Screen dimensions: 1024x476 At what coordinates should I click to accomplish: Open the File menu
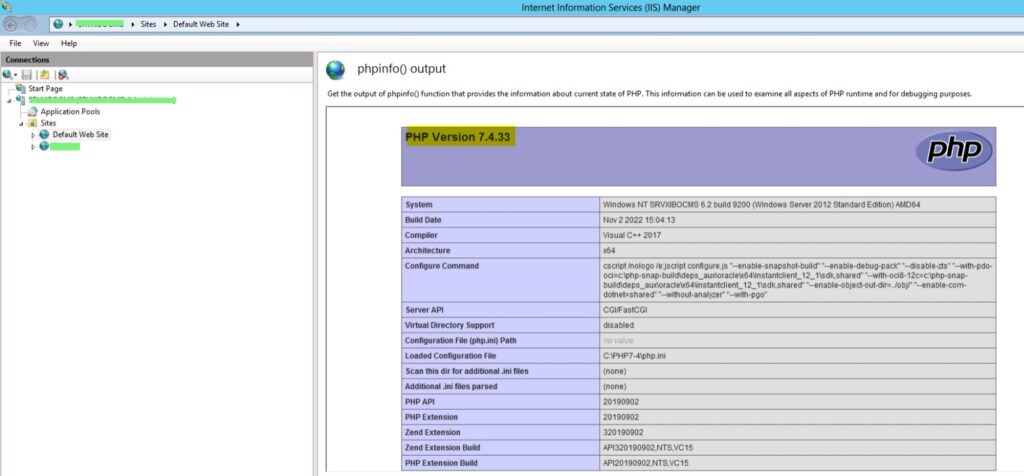coord(15,43)
